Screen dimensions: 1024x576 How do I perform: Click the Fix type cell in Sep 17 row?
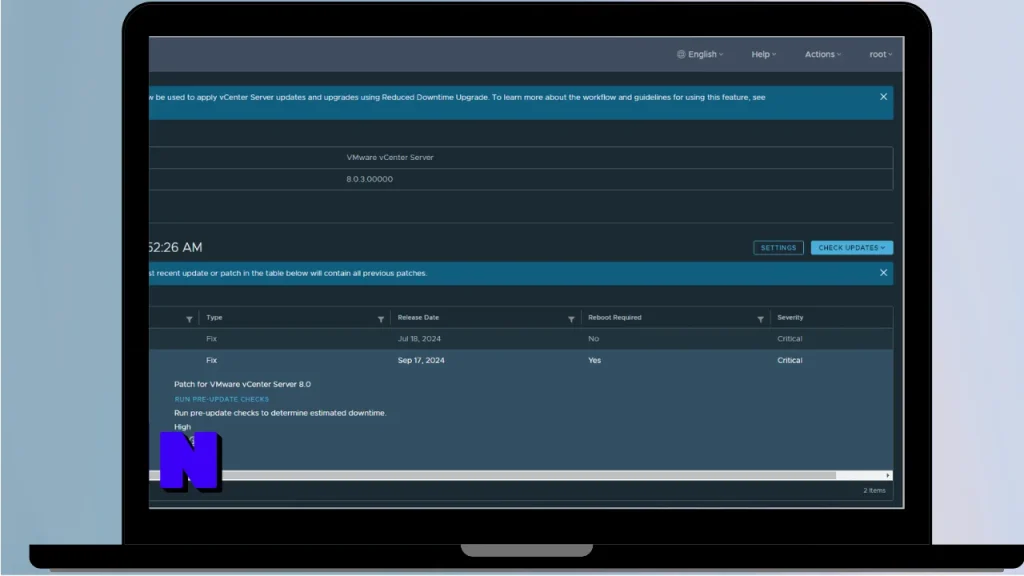click(x=212, y=360)
